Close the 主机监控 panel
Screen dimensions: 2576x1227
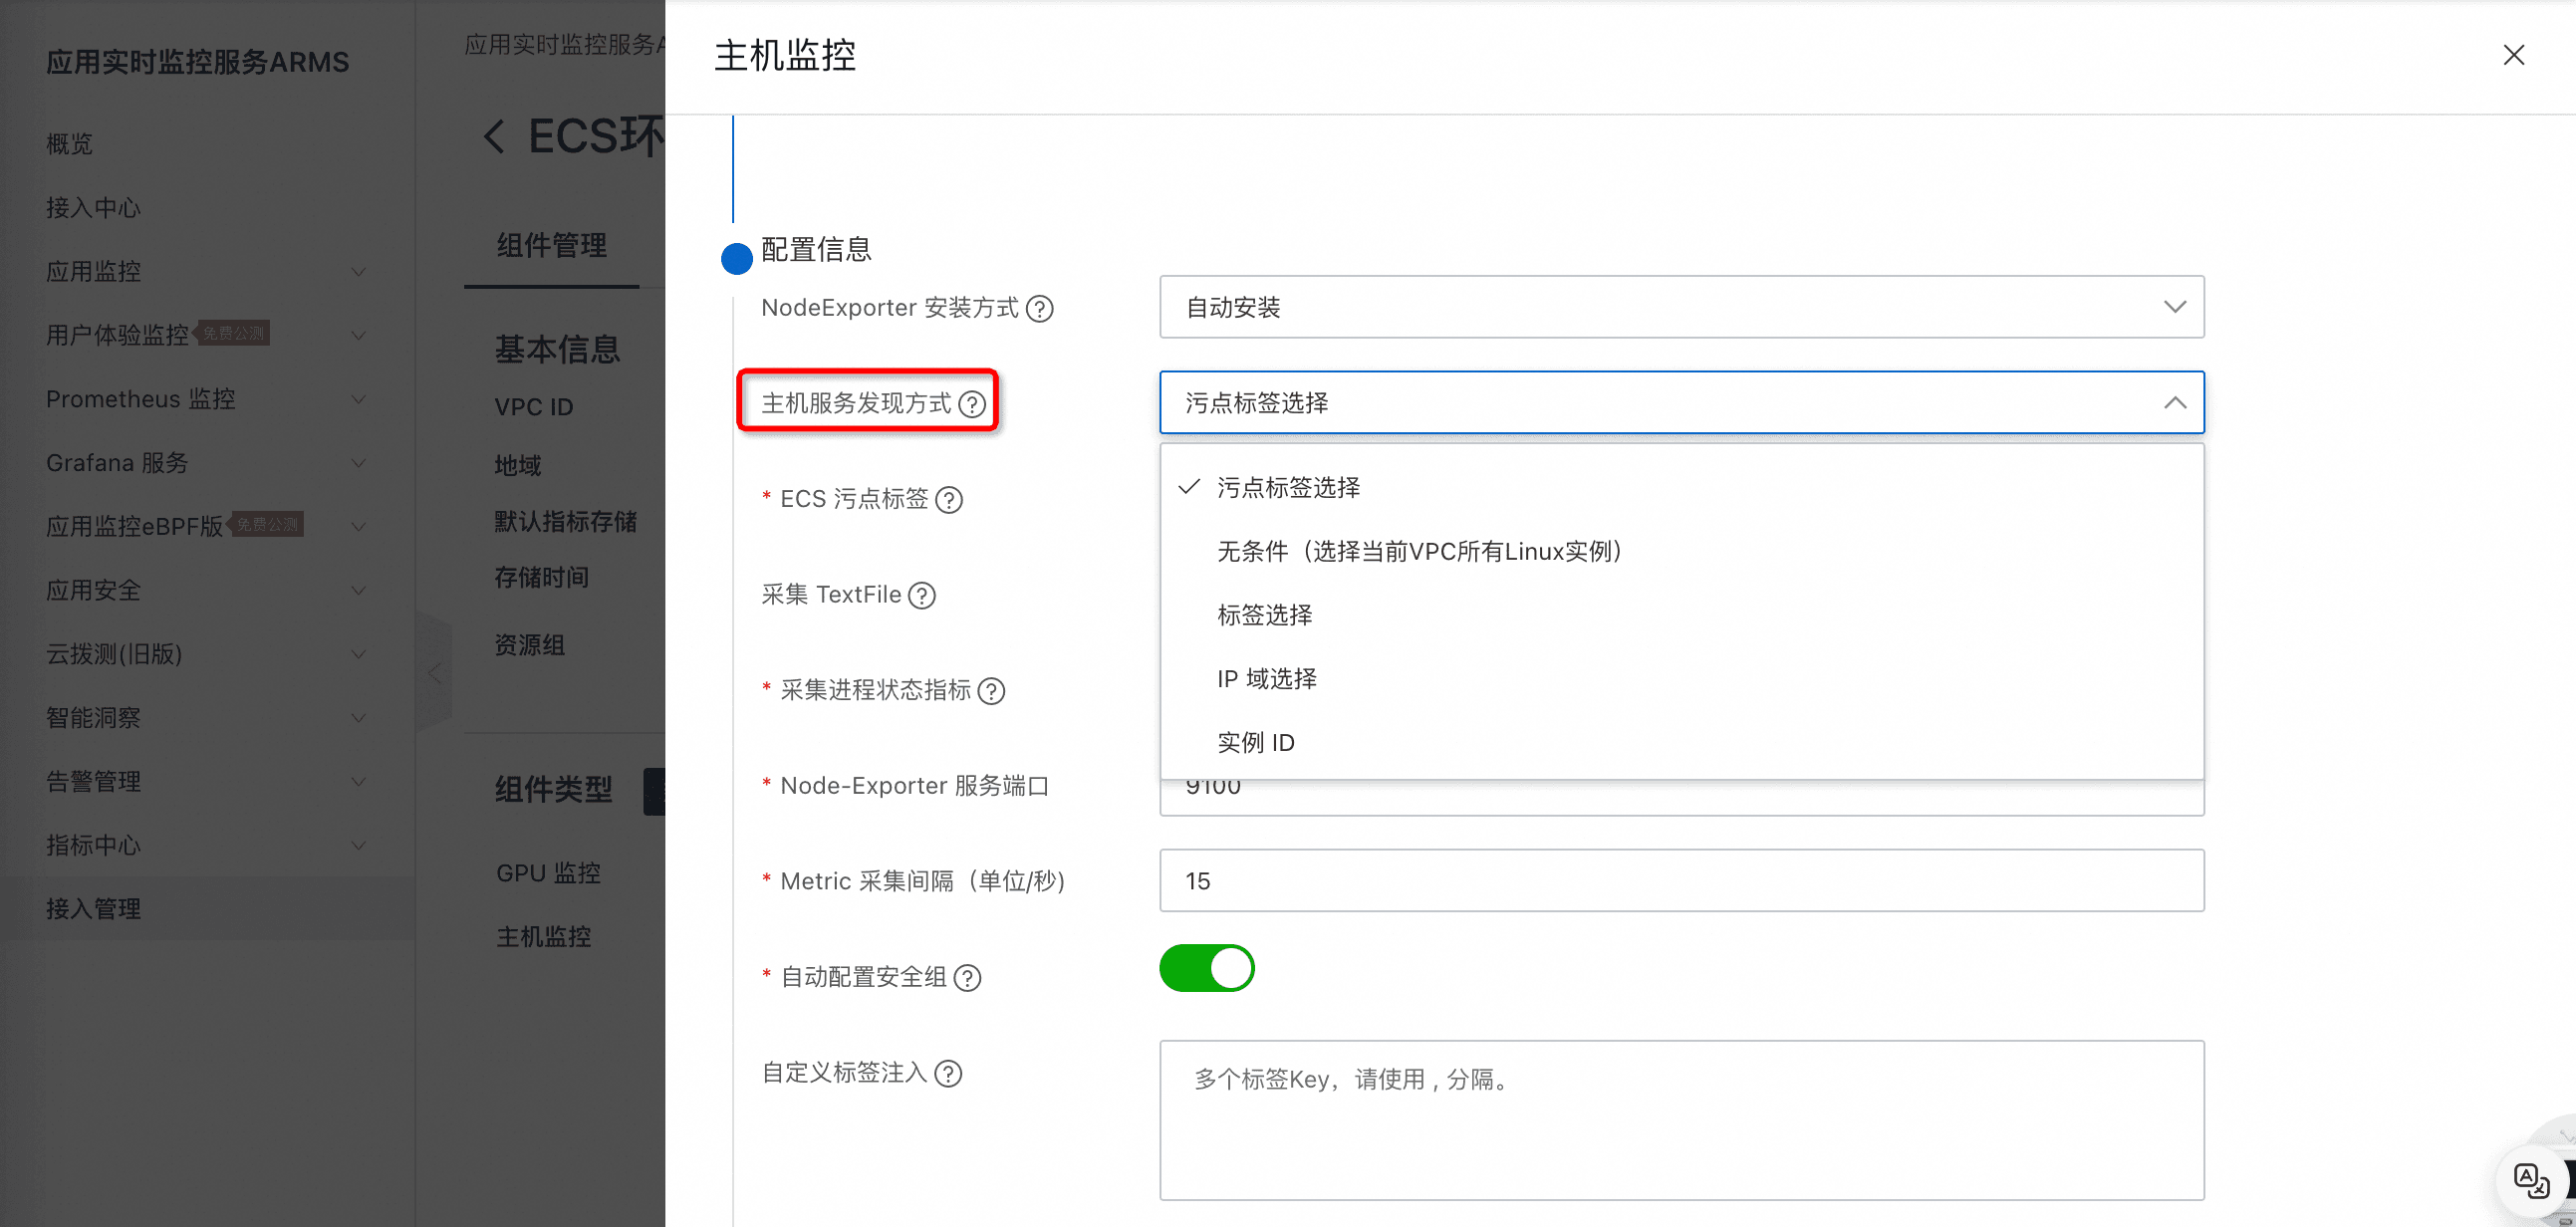2513,55
